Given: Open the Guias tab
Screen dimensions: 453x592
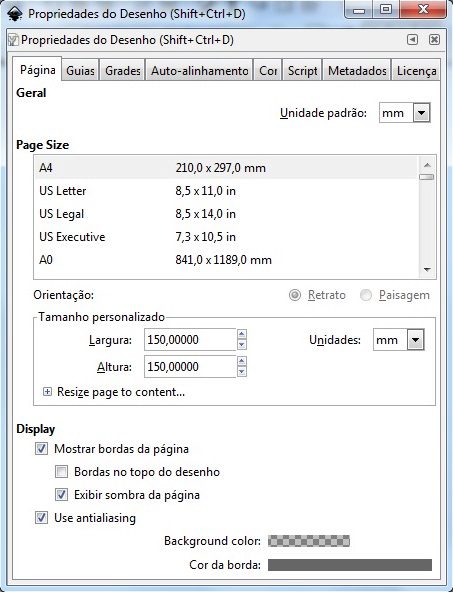Looking at the screenshot, I should [x=80, y=71].
